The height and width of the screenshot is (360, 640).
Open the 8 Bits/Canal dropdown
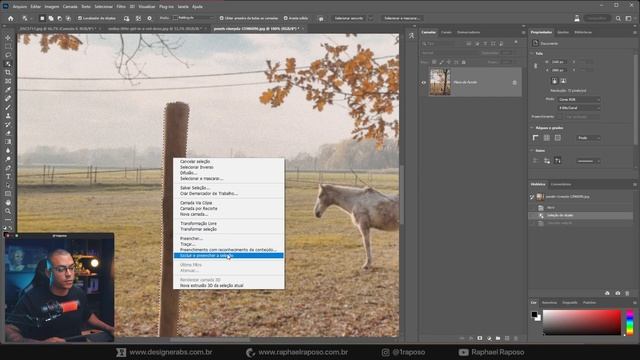[x=579, y=108]
